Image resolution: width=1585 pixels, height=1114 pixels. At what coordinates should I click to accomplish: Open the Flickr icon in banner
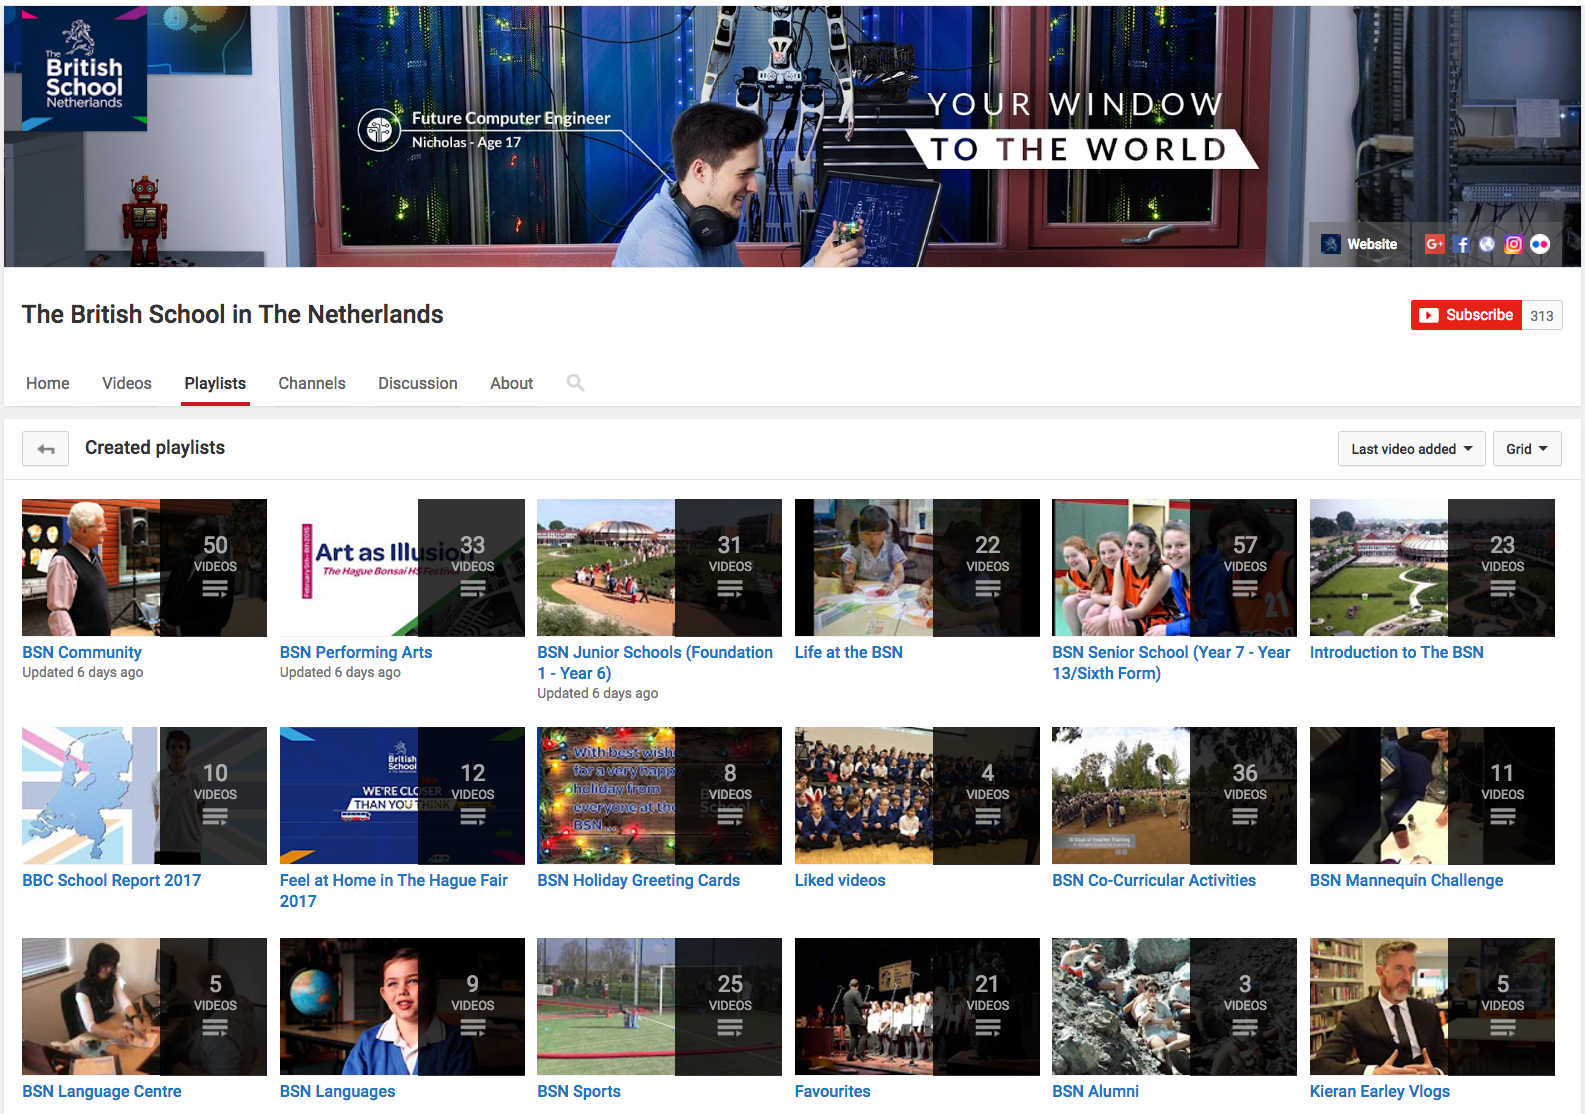pyautogui.click(x=1540, y=244)
